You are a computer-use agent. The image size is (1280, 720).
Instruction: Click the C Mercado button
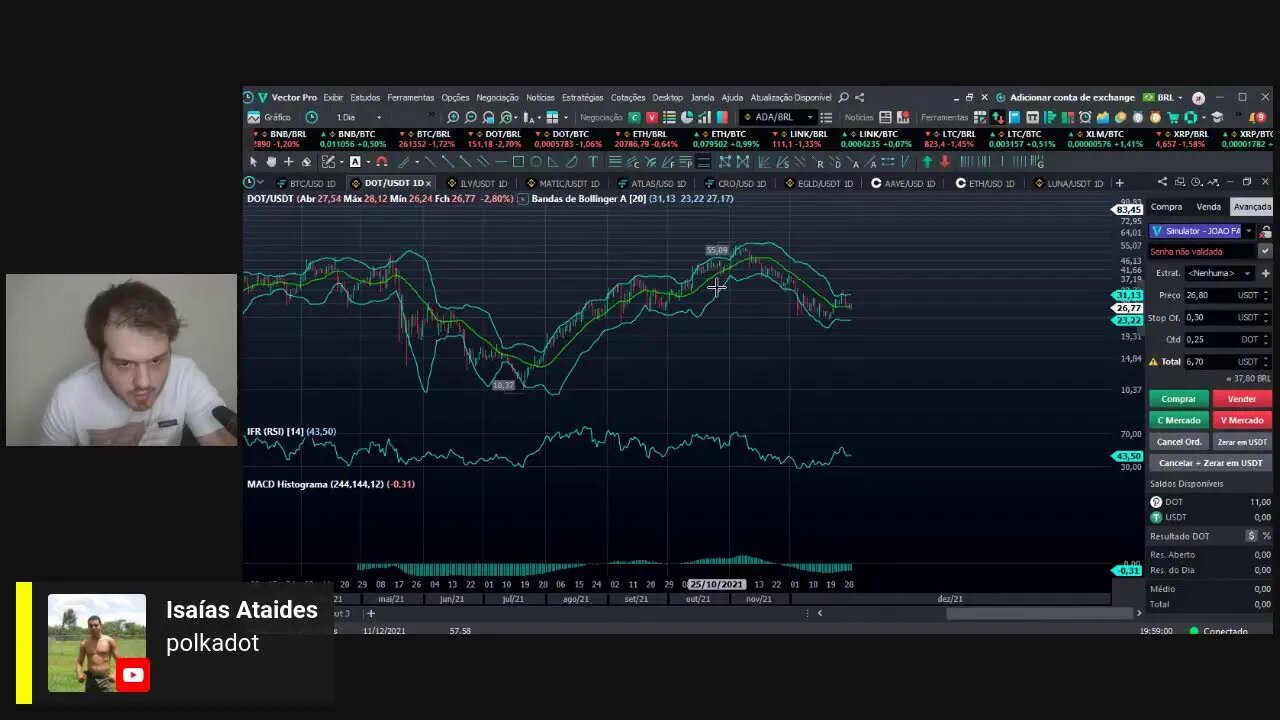[1179, 420]
